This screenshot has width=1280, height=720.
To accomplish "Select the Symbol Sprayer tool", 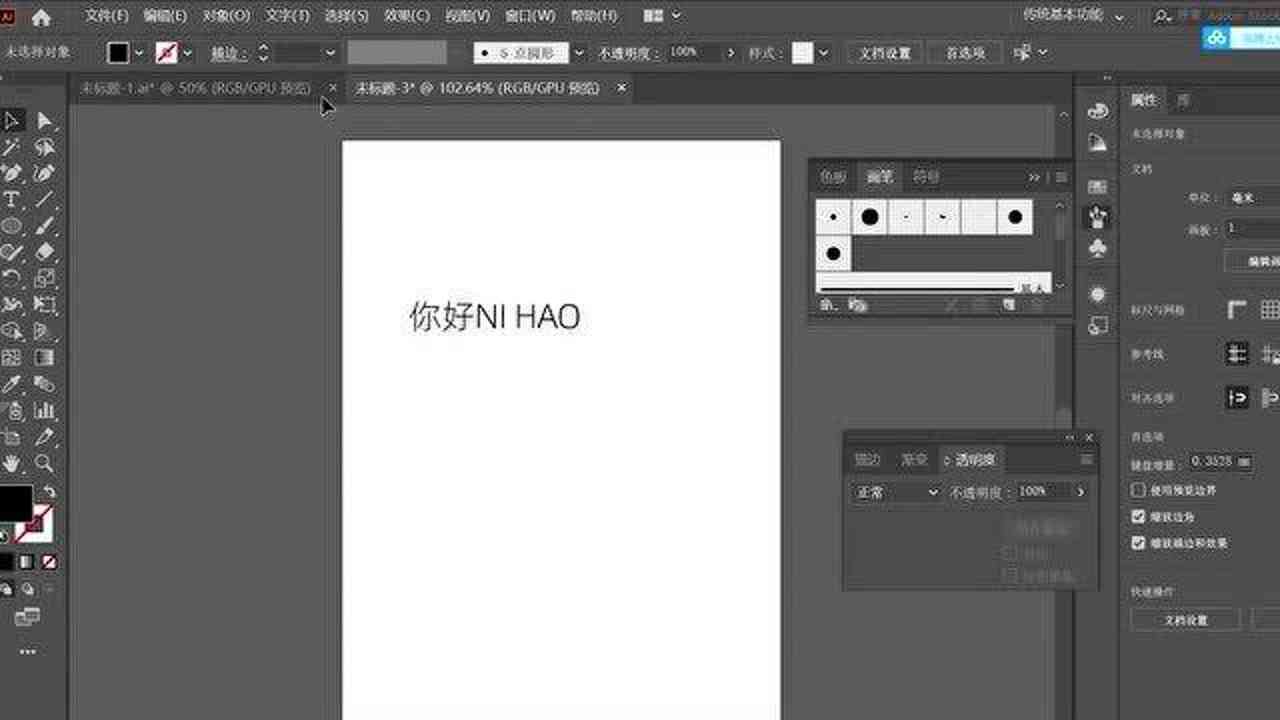I will (x=12, y=410).
